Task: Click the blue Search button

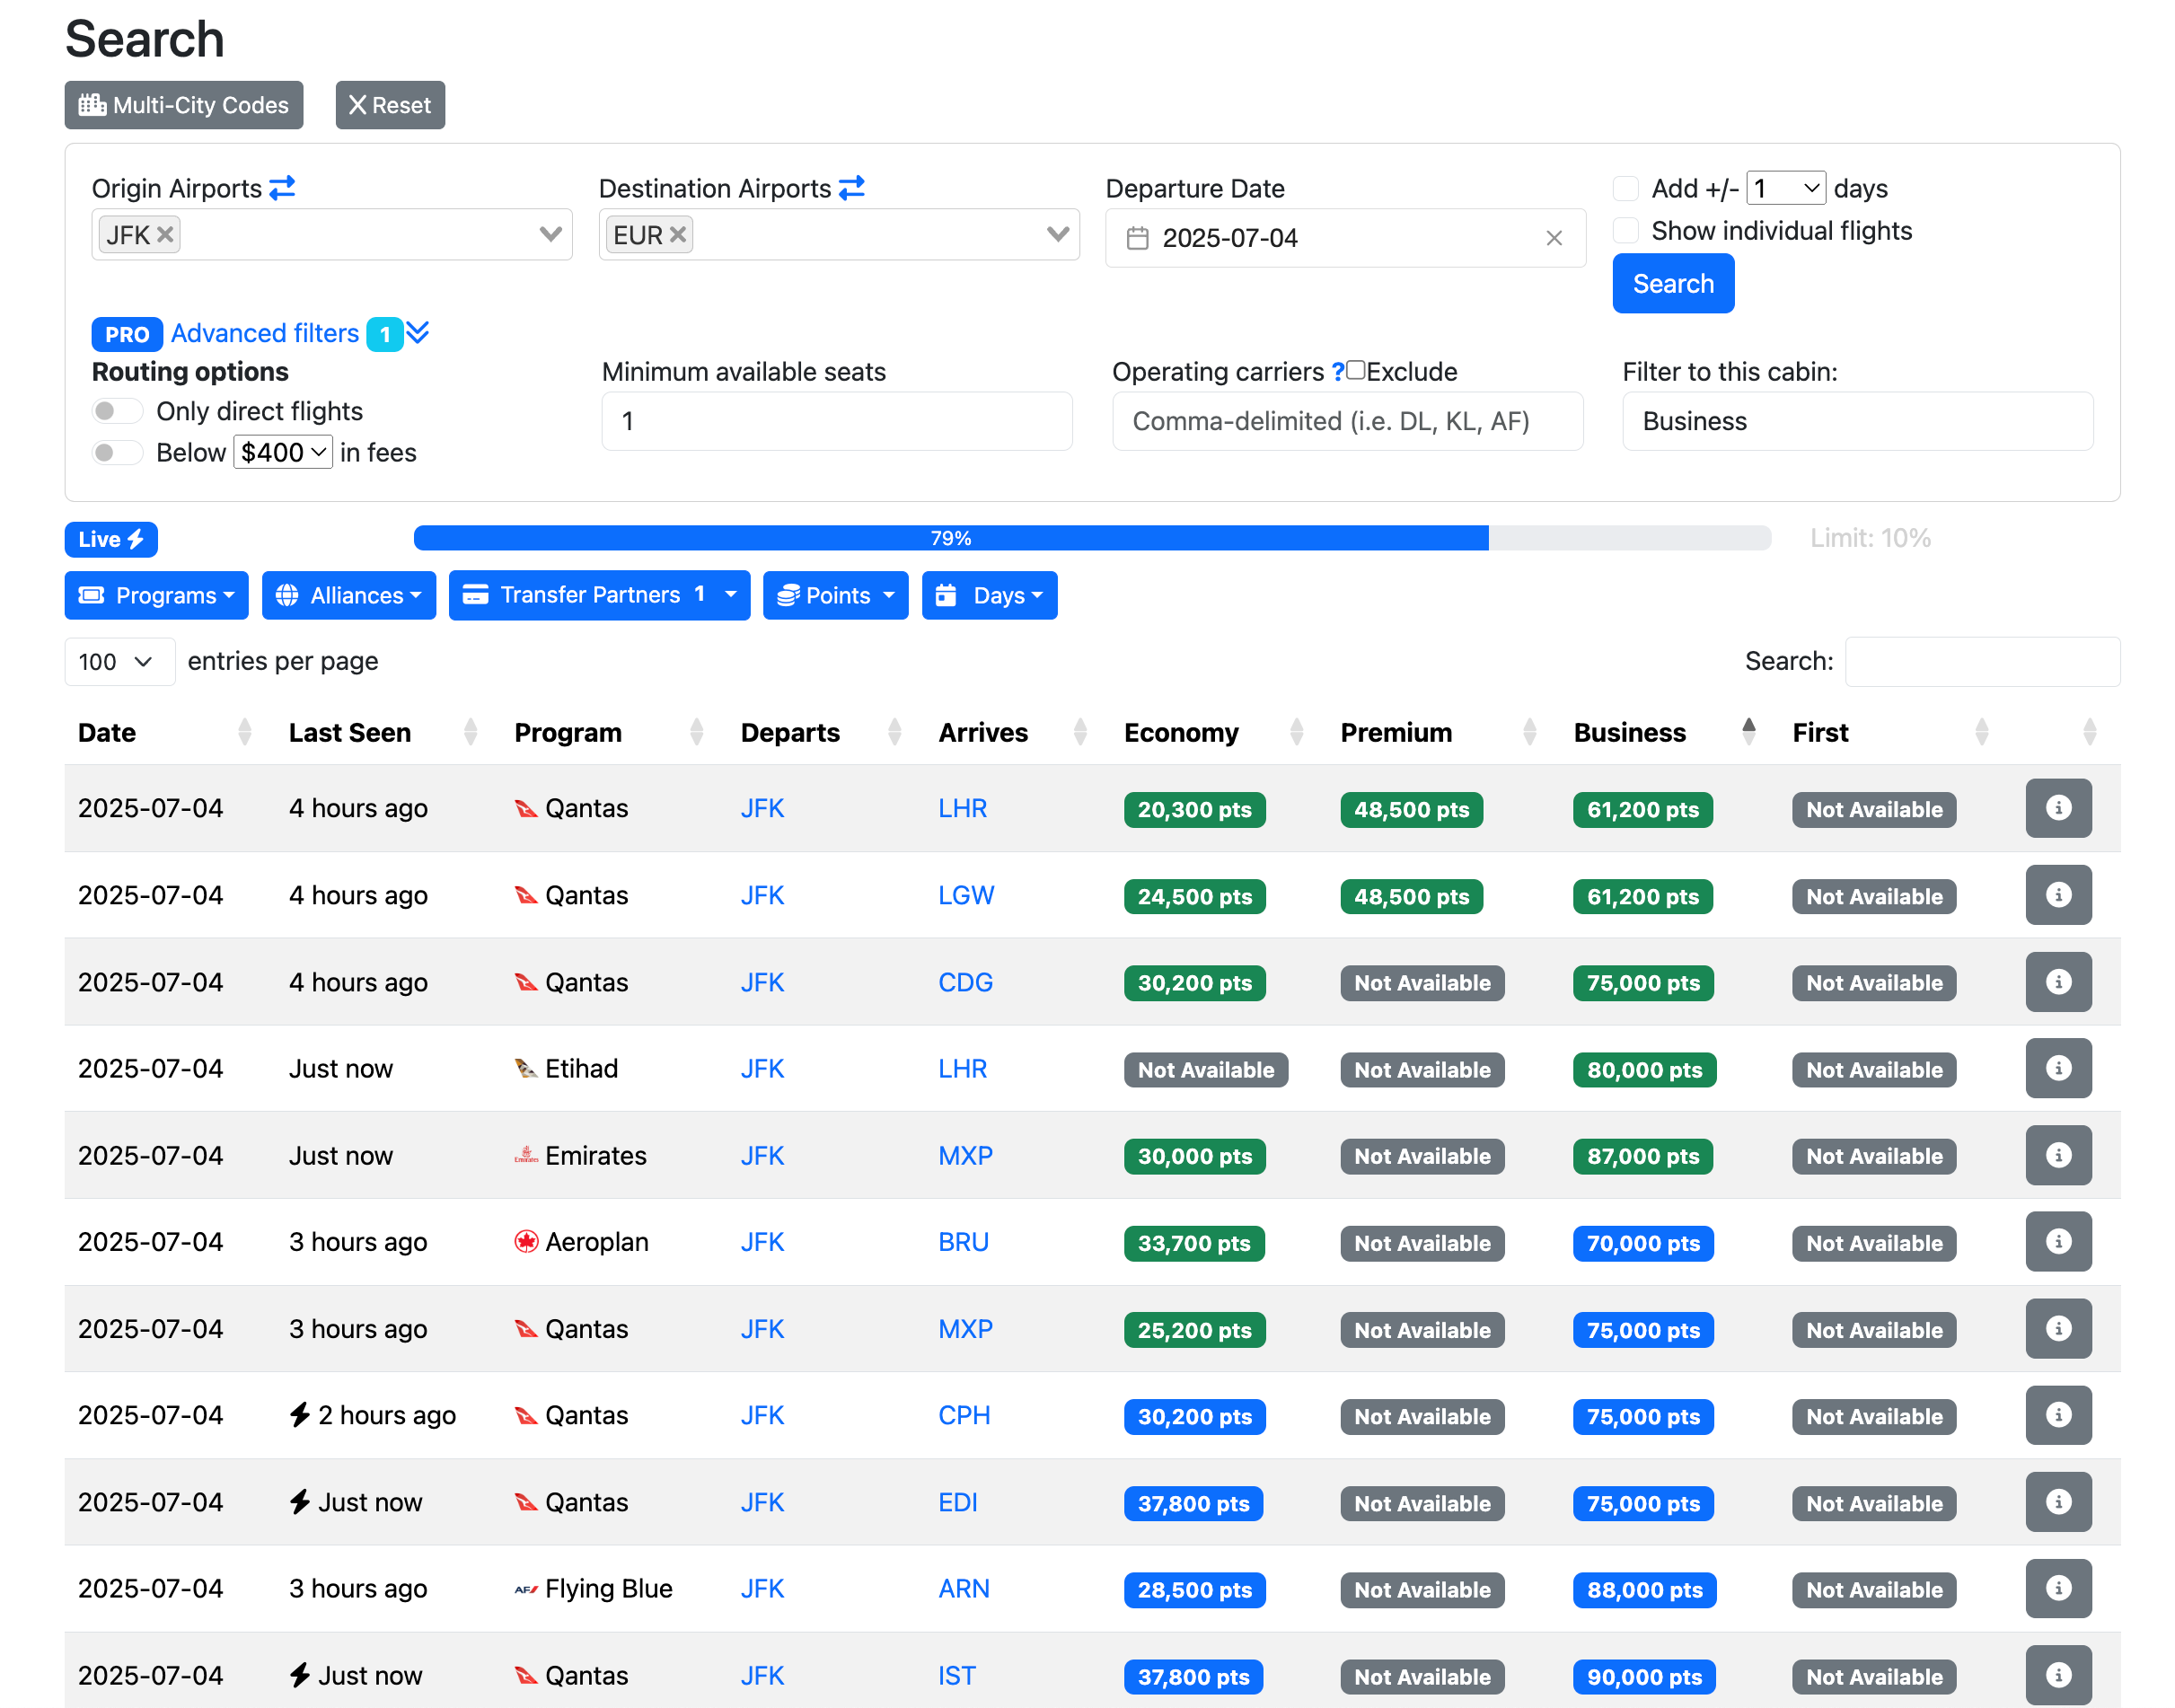Action: tap(1673, 284)
